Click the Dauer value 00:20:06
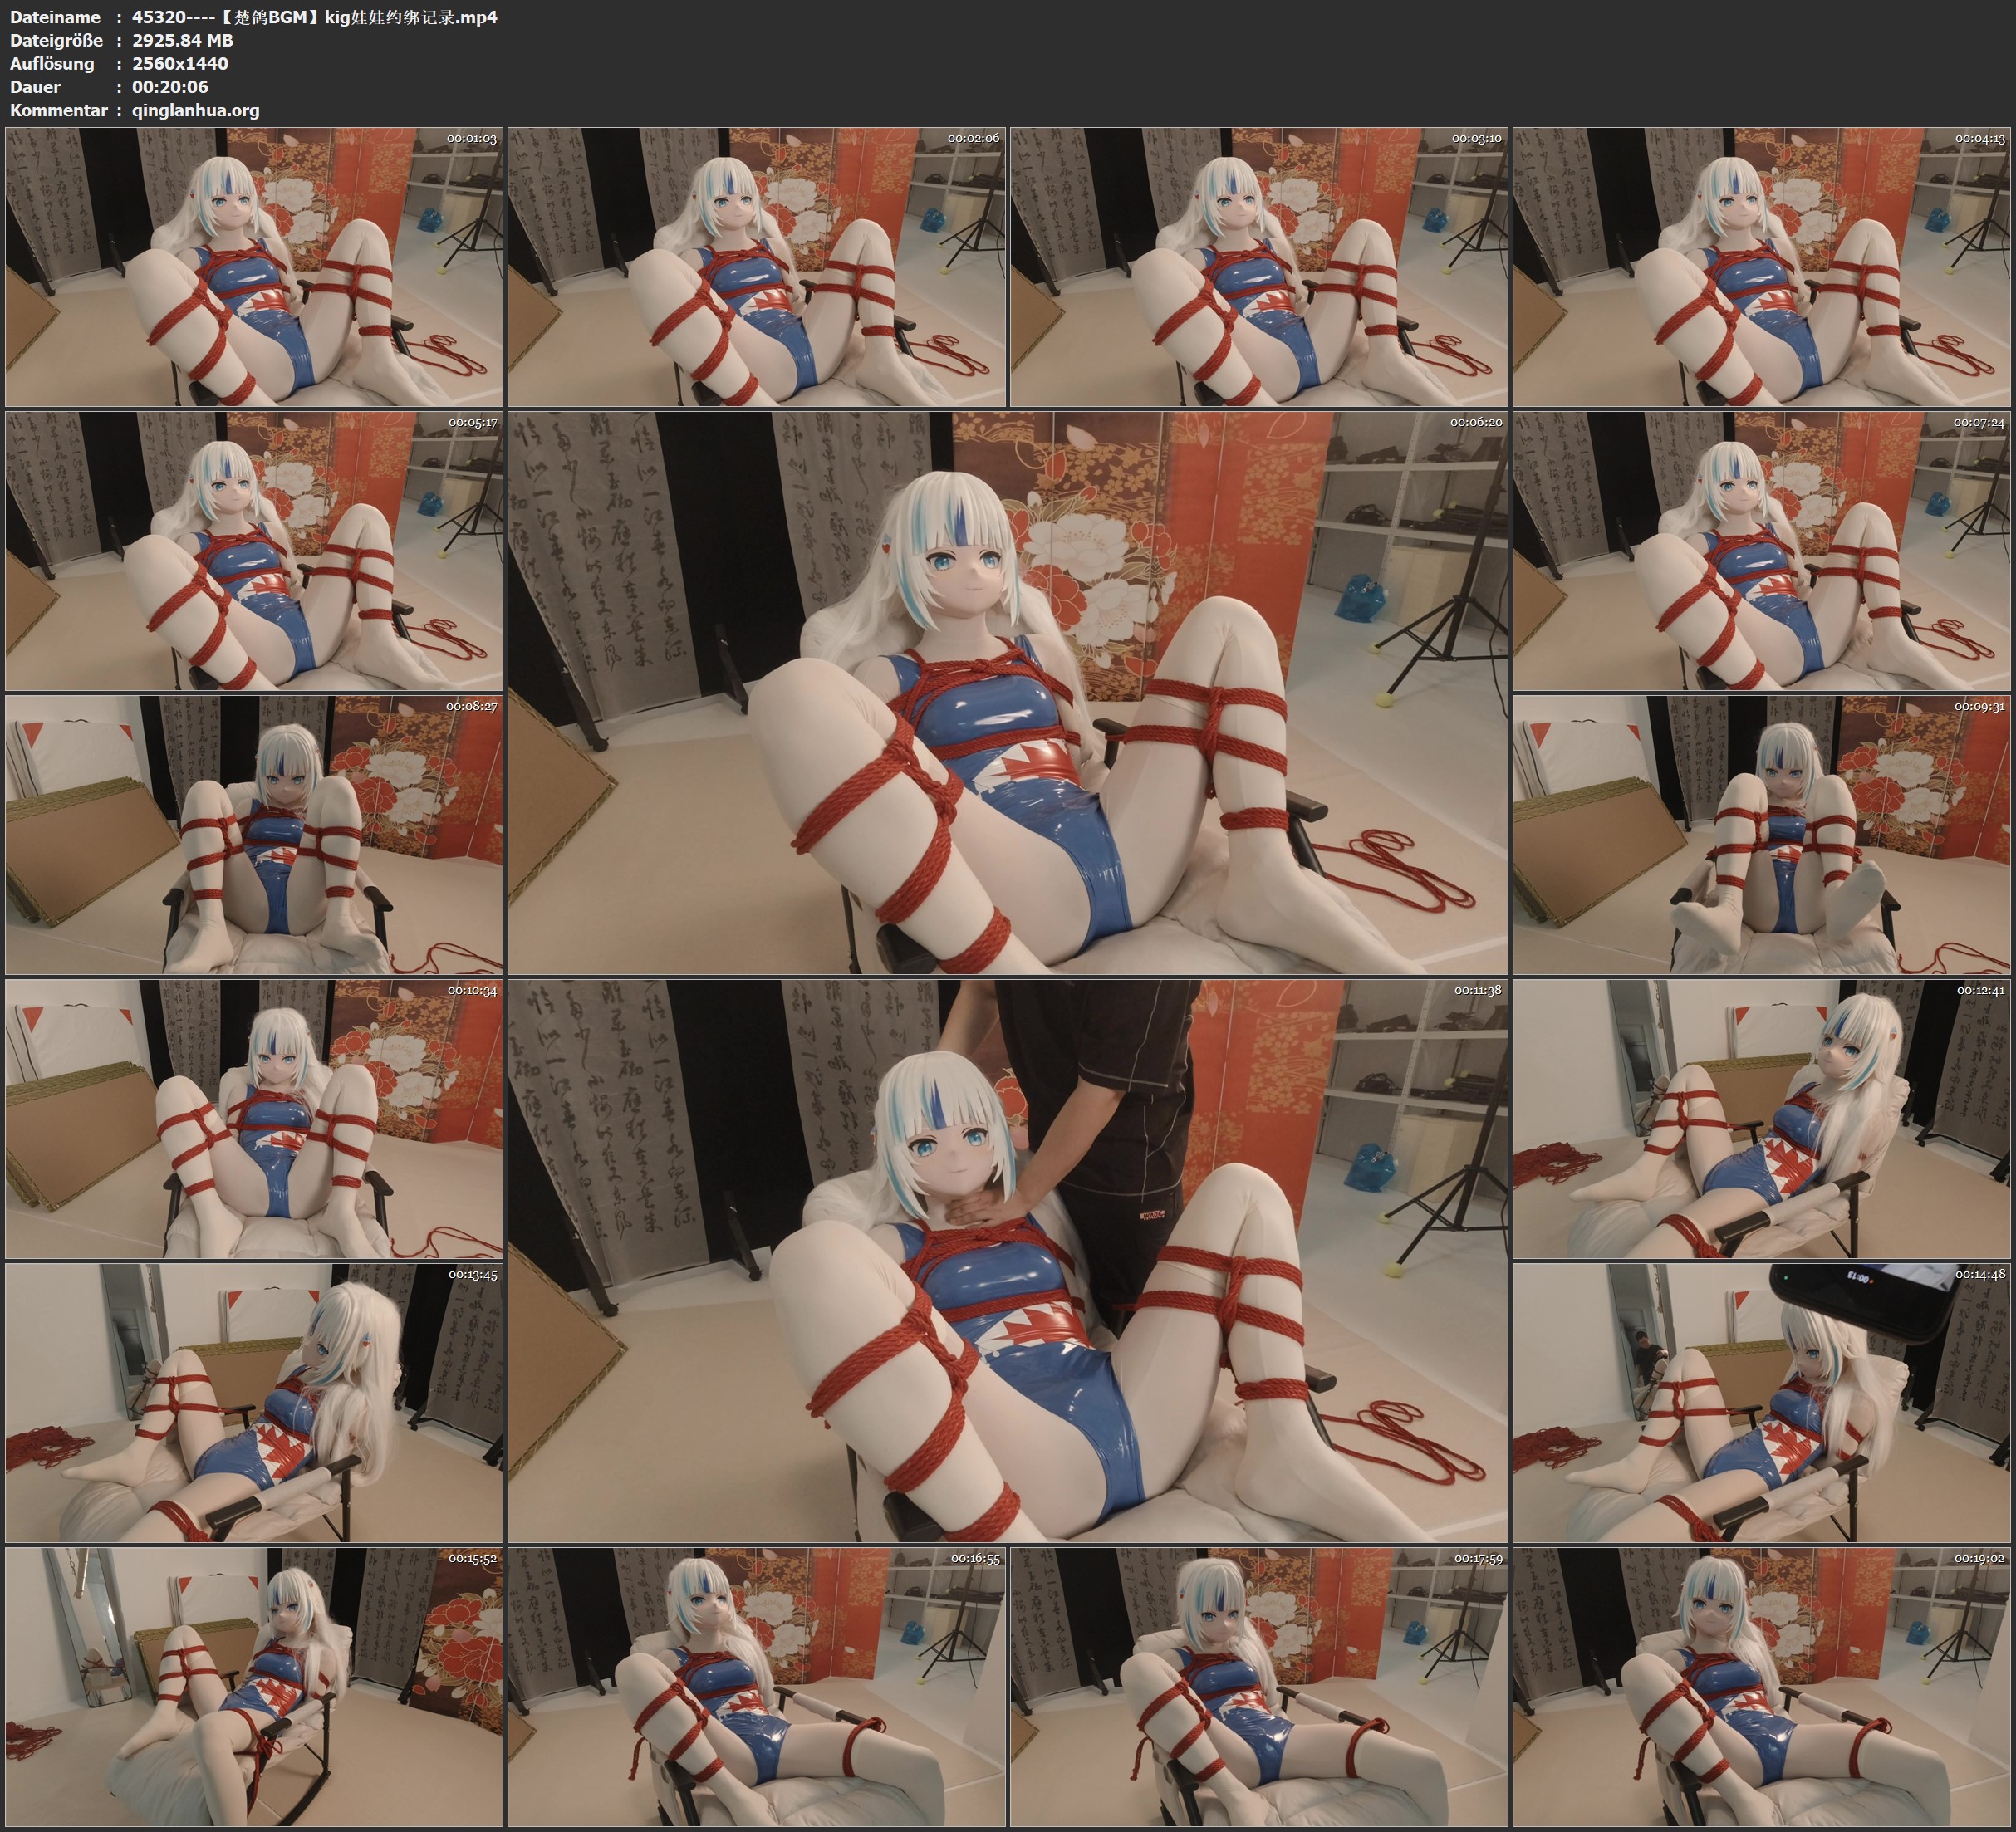Image resolution: width=2016 pixels, height=1832 pixels. [170, 87]
